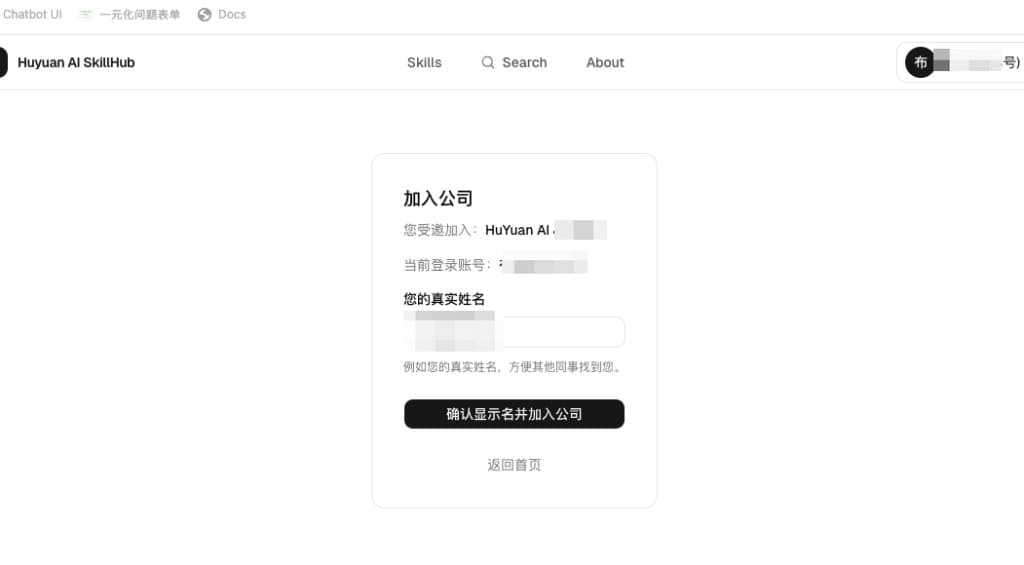Screen dimensions: 1024x565
Task: Click the Docs globe icon bookmark
Action: [204, 14]
